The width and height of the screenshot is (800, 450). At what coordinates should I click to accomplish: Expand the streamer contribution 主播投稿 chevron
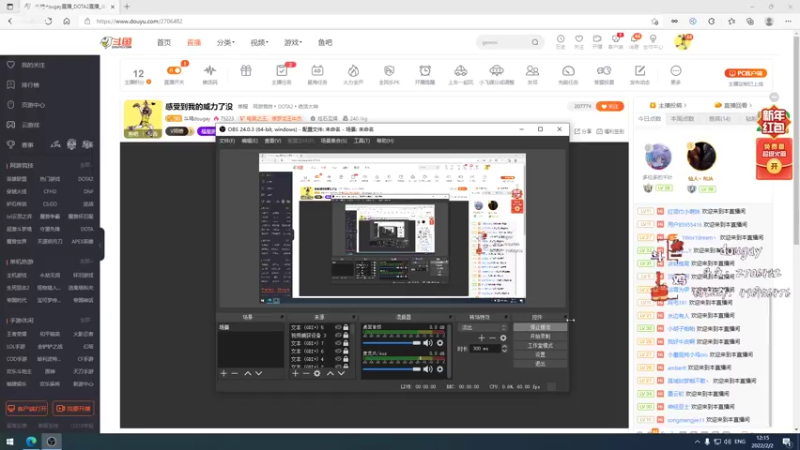[x=685, y=105]
